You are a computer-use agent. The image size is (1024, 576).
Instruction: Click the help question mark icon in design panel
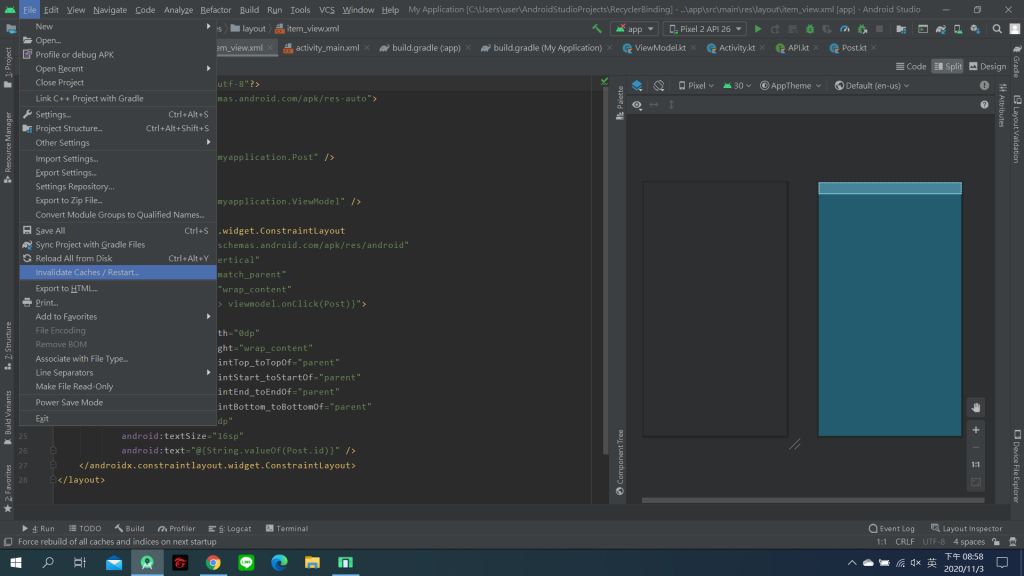[984, 104]
